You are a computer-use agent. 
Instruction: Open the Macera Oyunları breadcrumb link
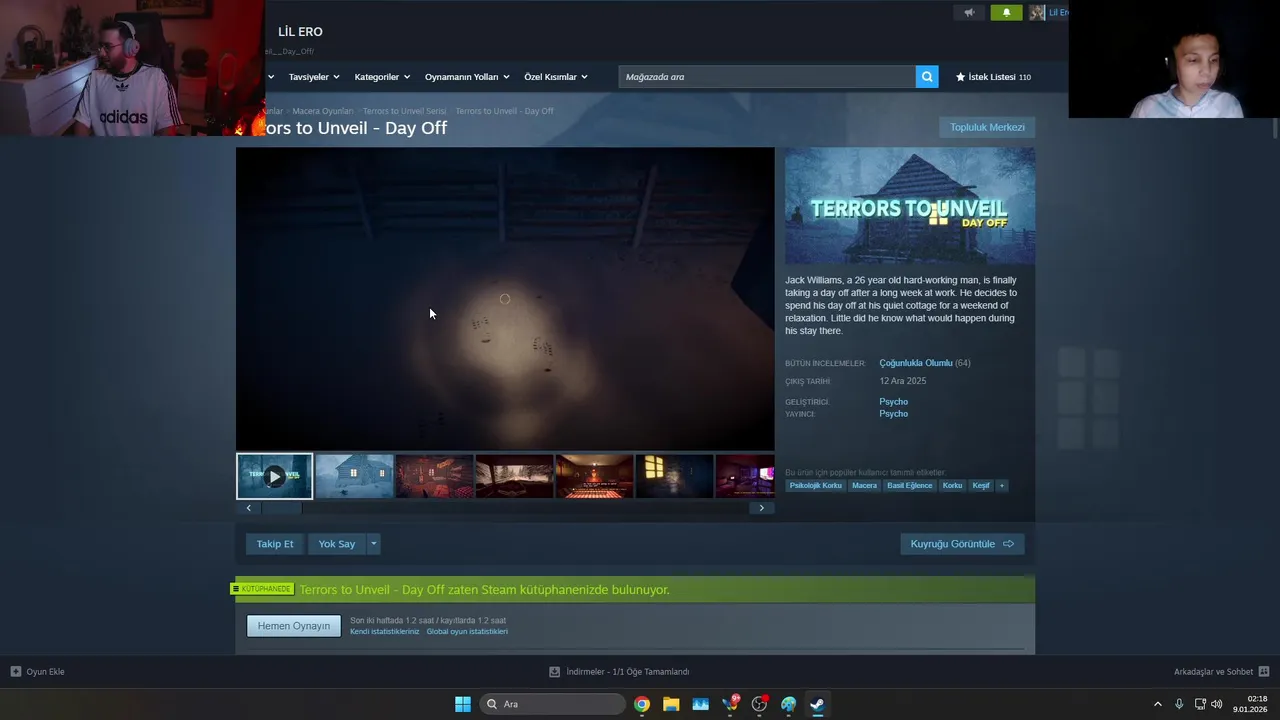point(323,111)
